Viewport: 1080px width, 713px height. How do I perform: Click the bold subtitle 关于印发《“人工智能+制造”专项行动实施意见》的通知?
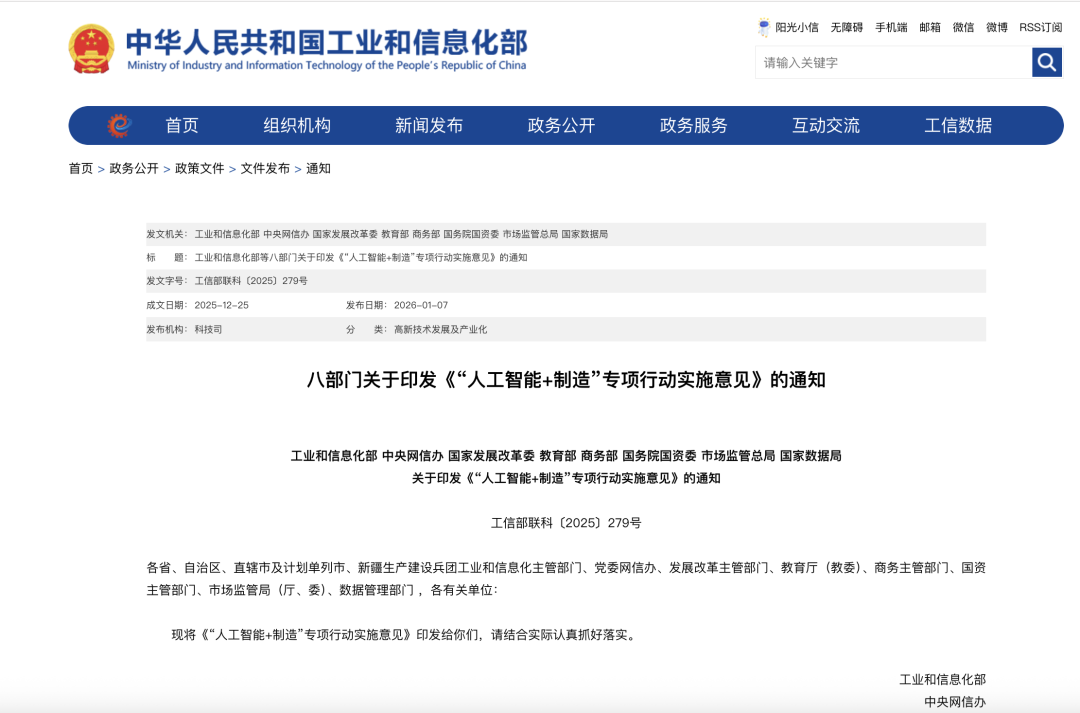pyautogui.click(x=566, y=478)
